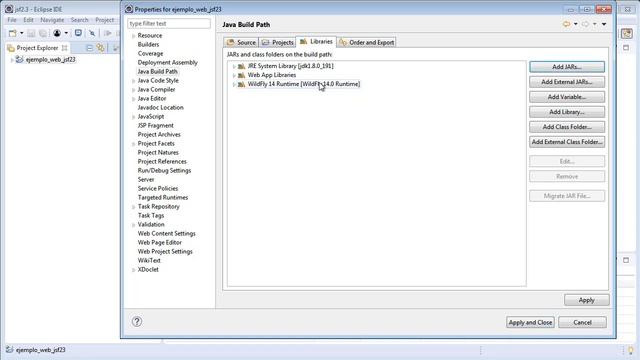Image resolution: width=640 pixels, height=360 pixels.
Task: Expand Web App Libraries node
Action: point(234,75)
